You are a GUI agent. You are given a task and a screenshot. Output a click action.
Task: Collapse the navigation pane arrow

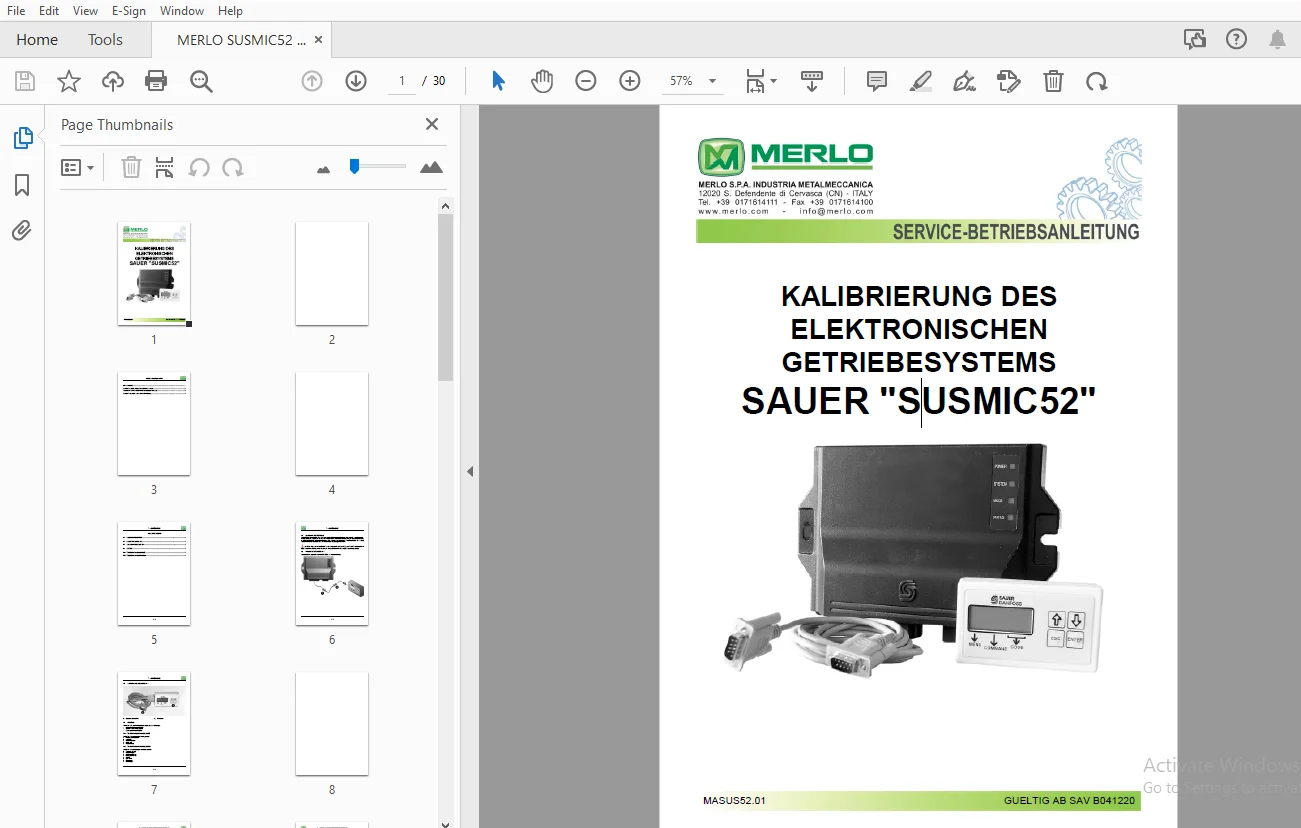(x=470, y=471)
